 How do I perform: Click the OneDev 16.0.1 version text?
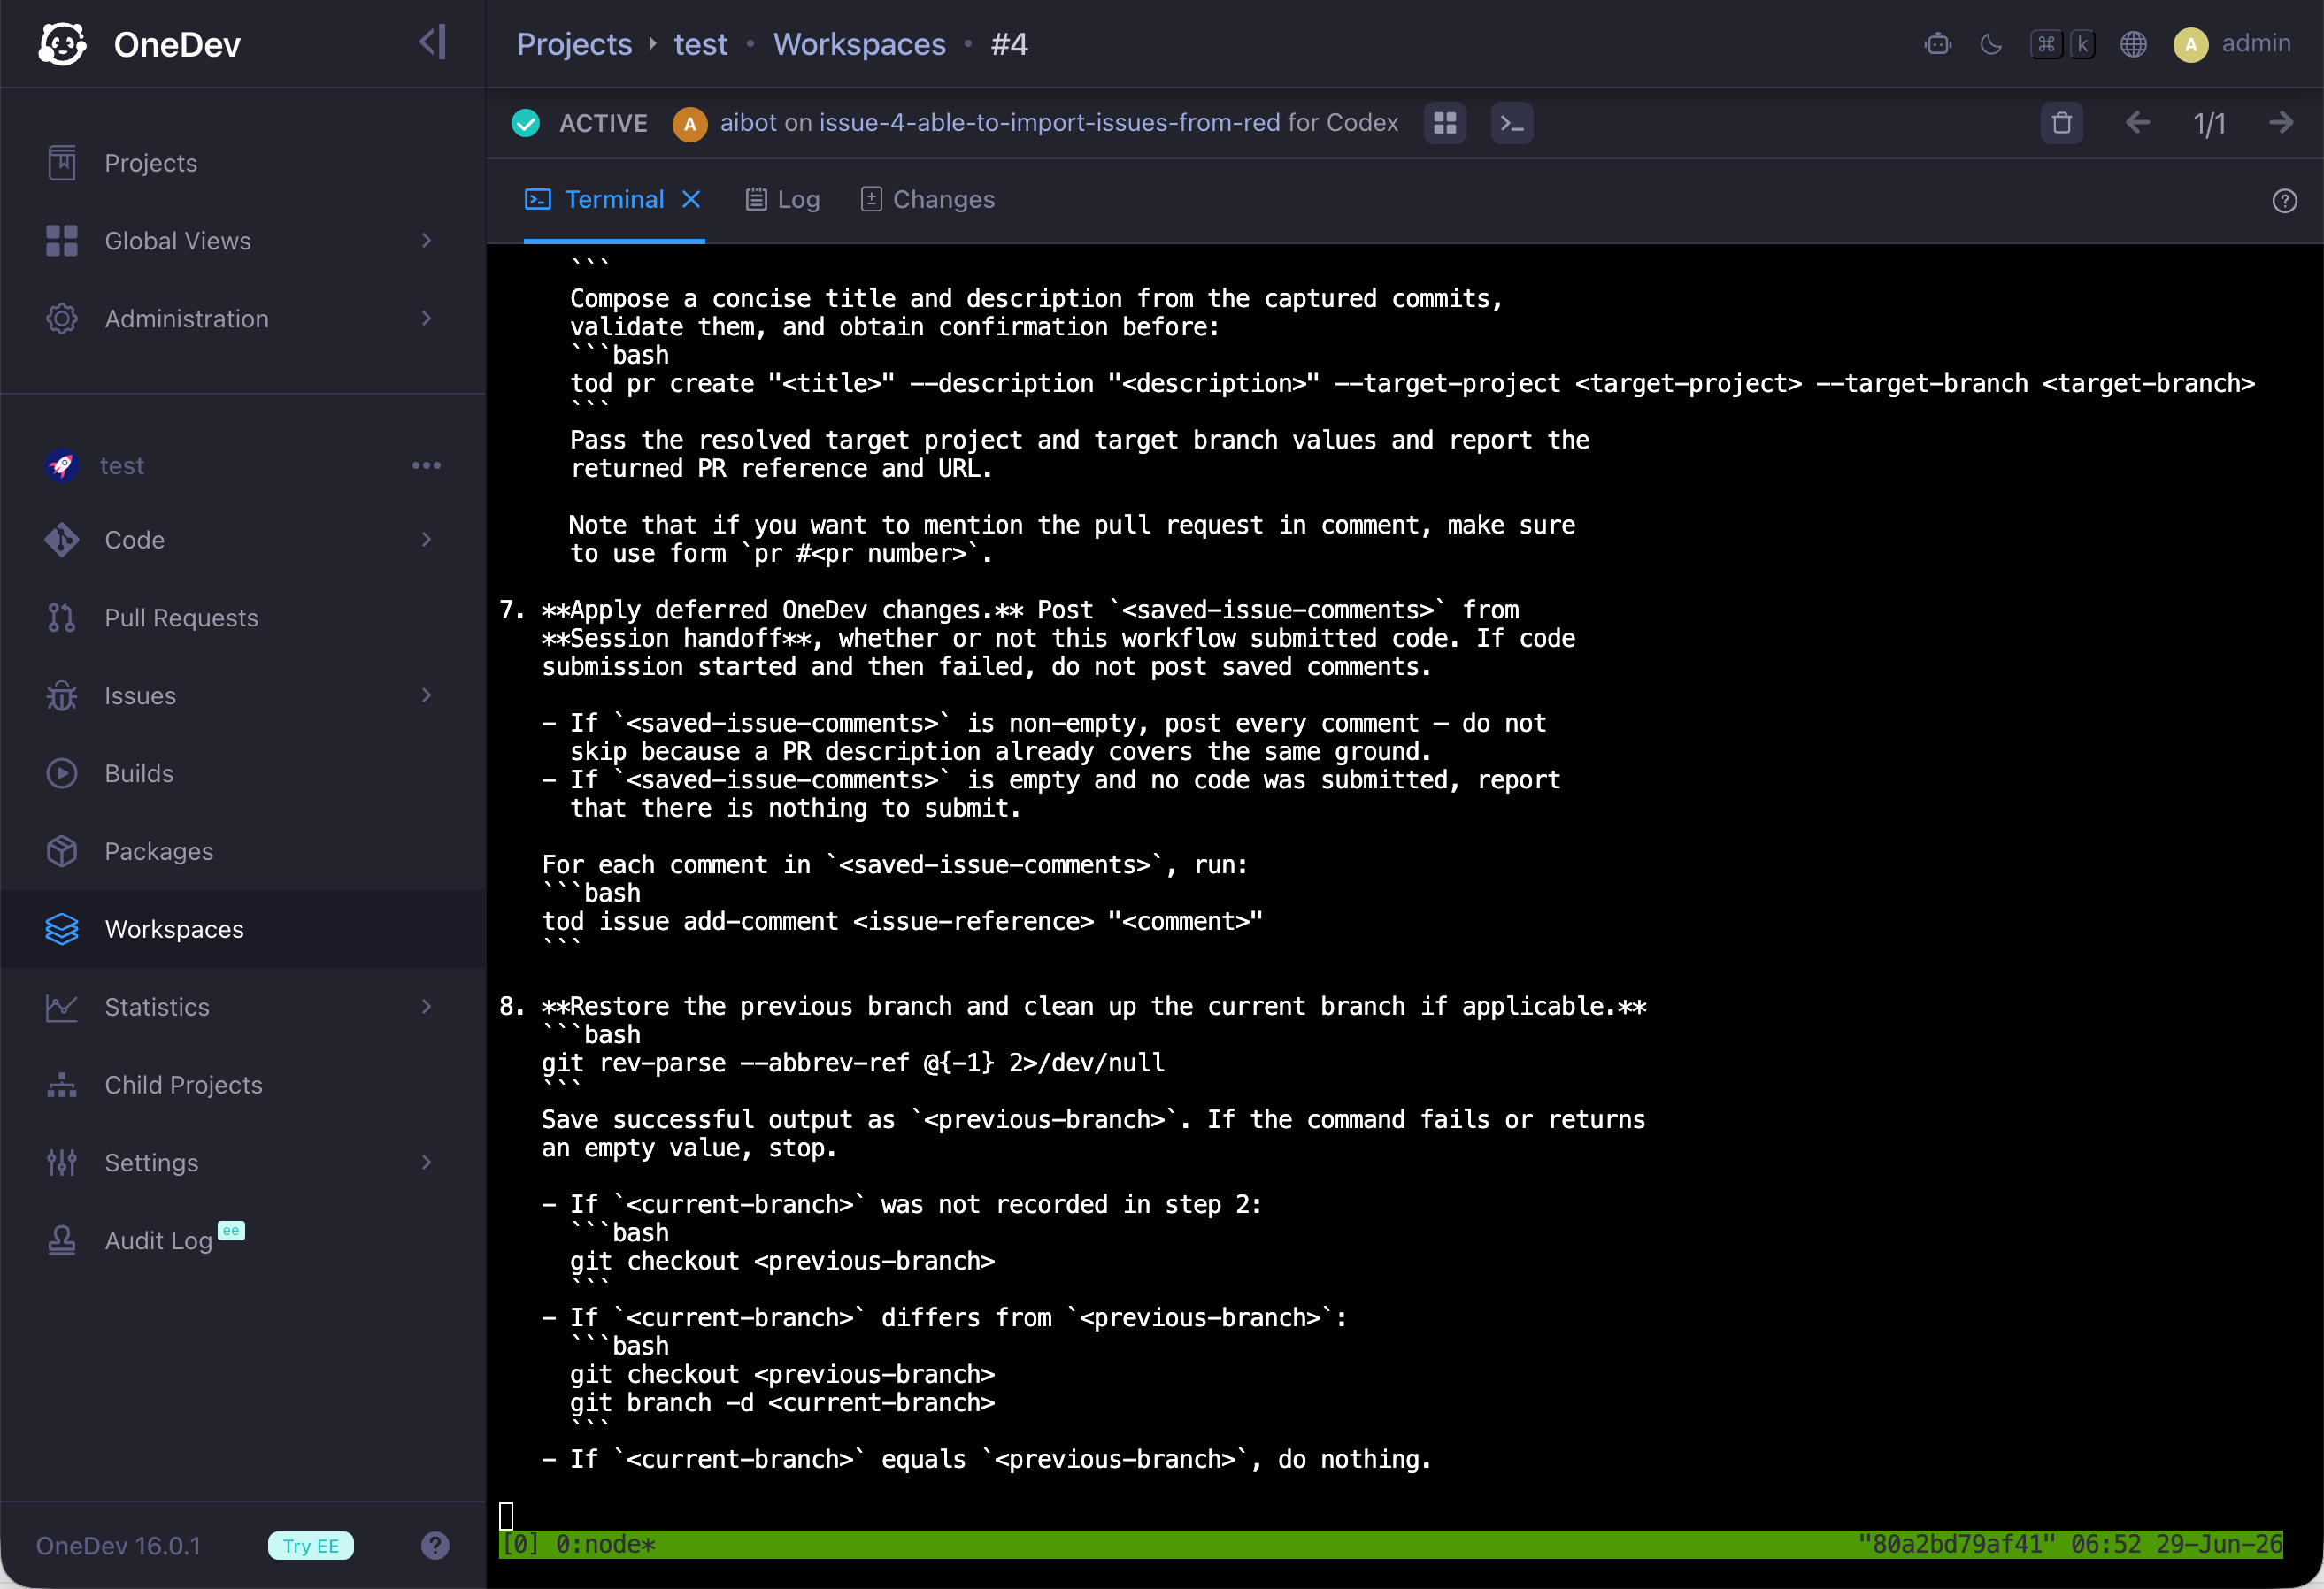point(118,1546)
